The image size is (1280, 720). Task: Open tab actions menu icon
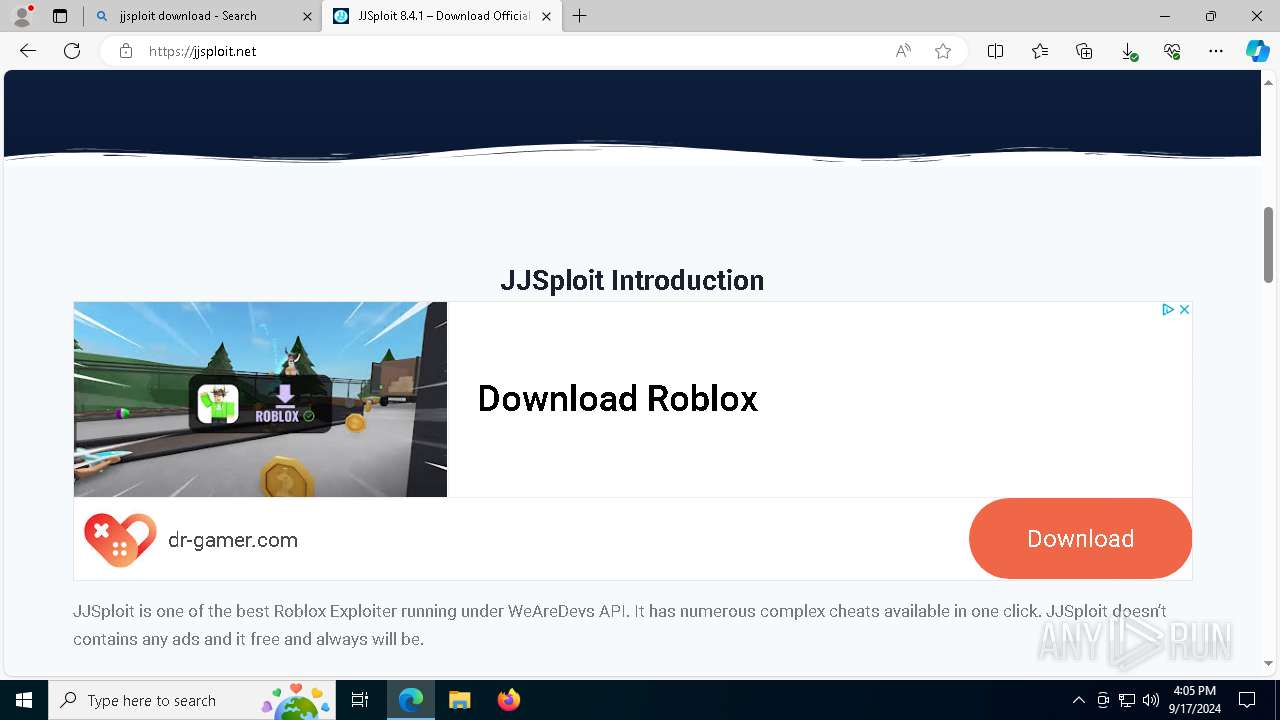[60, 16]
